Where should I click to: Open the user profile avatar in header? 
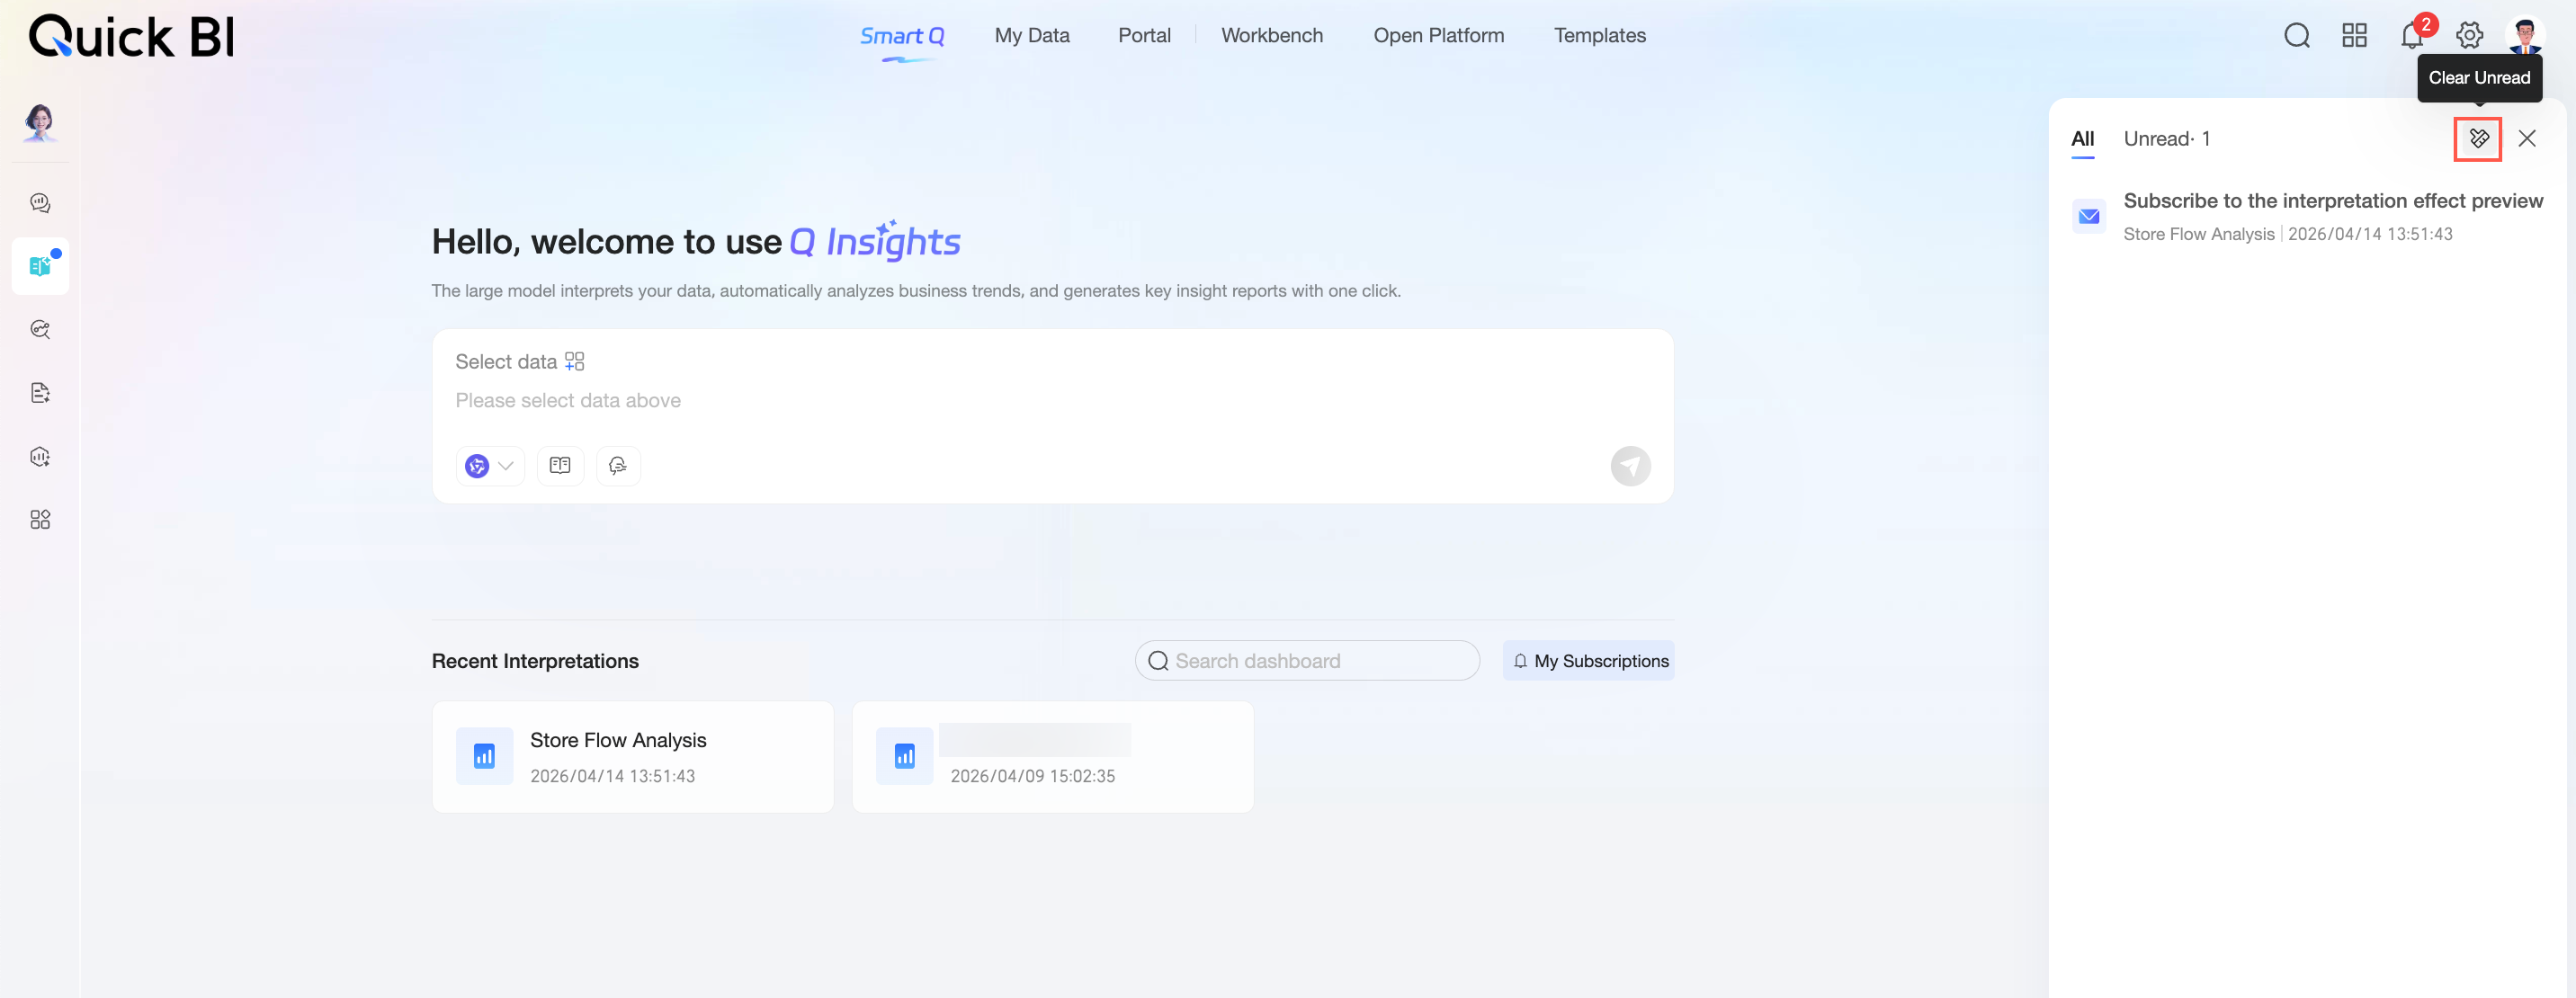[2525, 36]
